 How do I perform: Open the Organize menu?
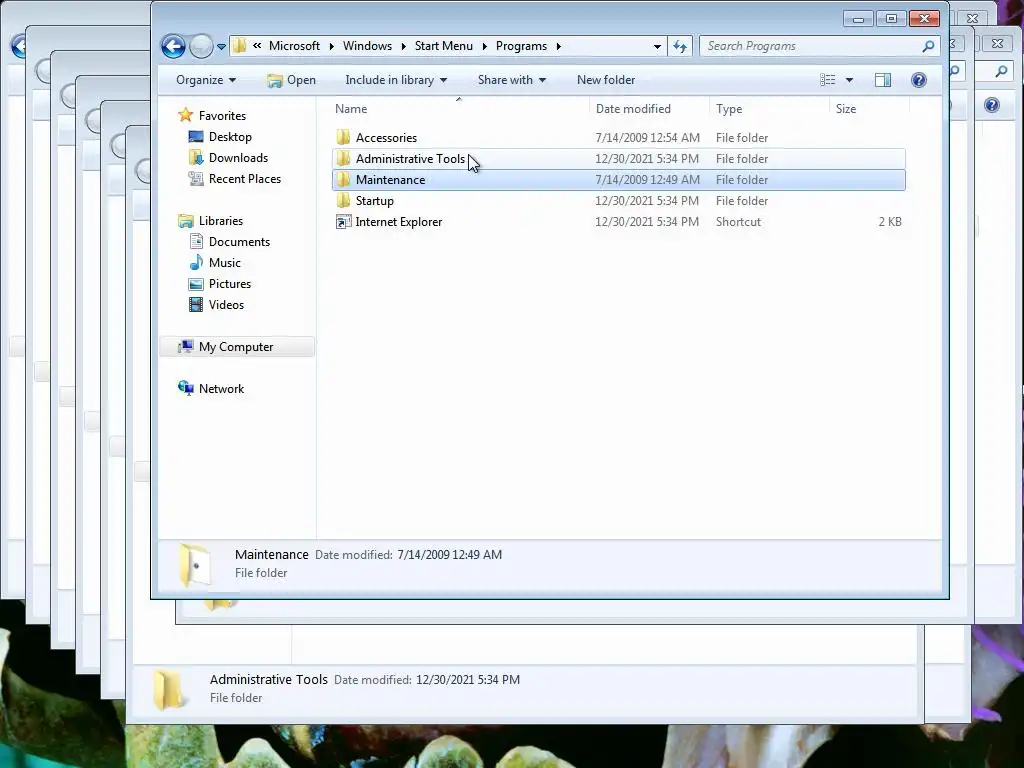[206, 80]
